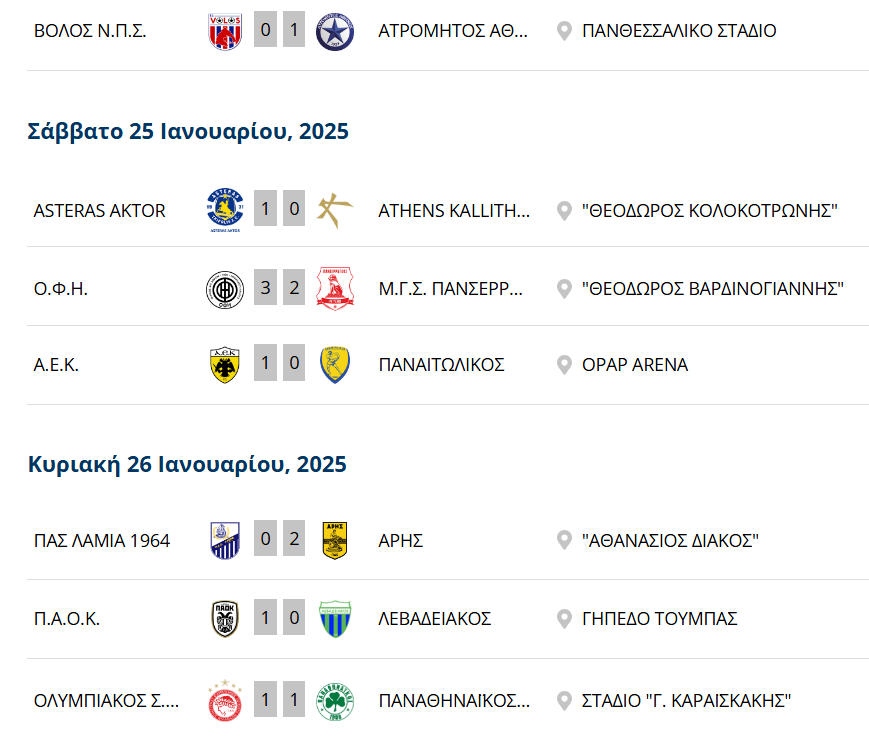Click the Athens Kallithea gold logo
869x737 pixels.
pos(335,210)
